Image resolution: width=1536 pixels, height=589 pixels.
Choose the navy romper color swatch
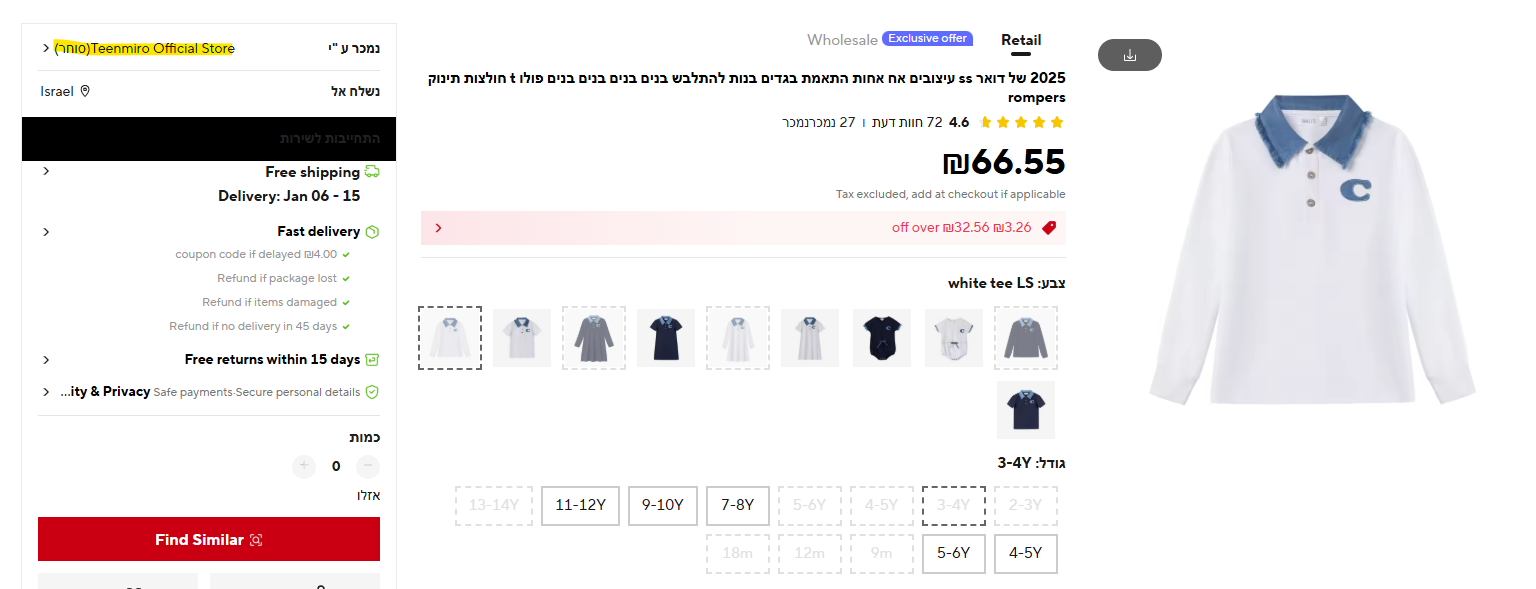tap(882, 338)
